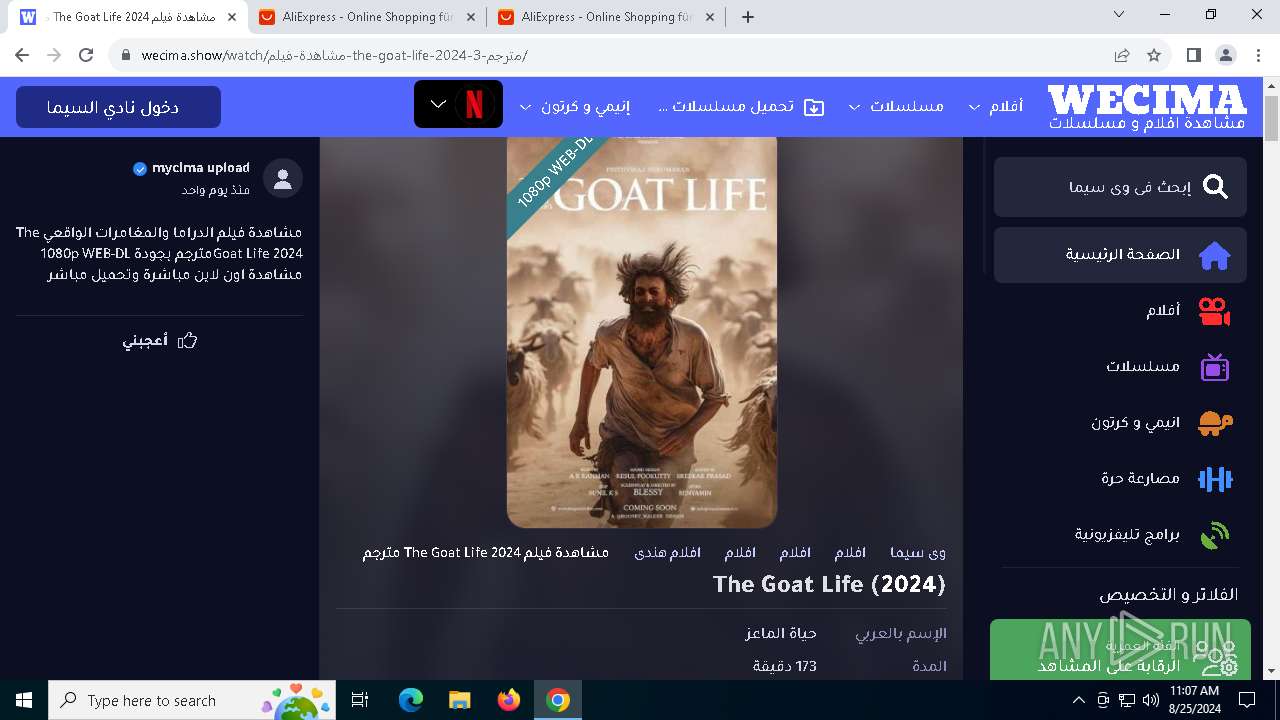Click the browser address bar URL
This screenshot has height=720, width=1280.
coord(334,56)
